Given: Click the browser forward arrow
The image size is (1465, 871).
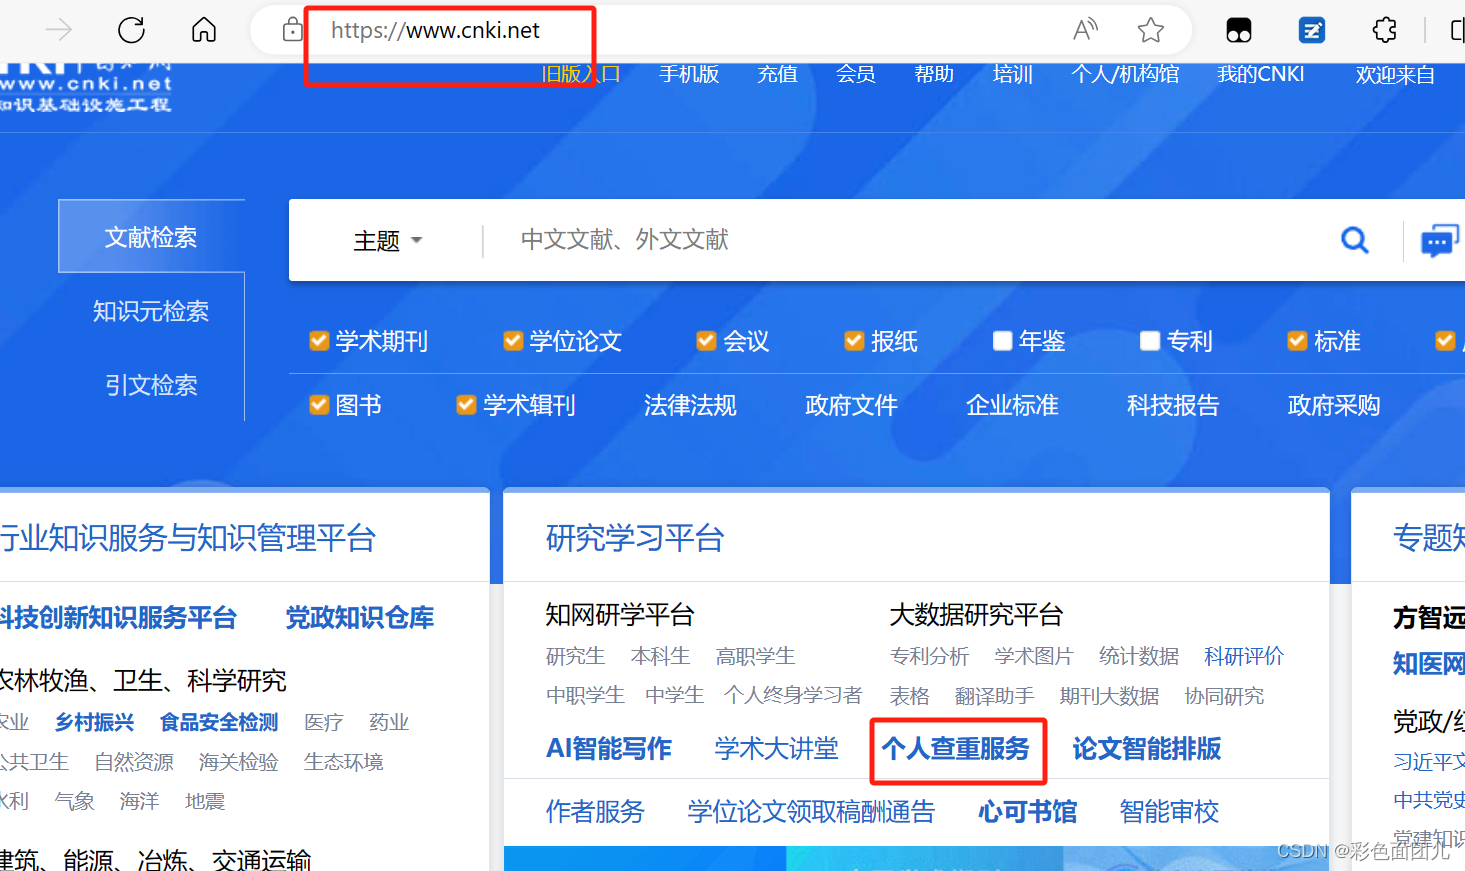Looking at the screenshot, I should [x=59, y=30].
